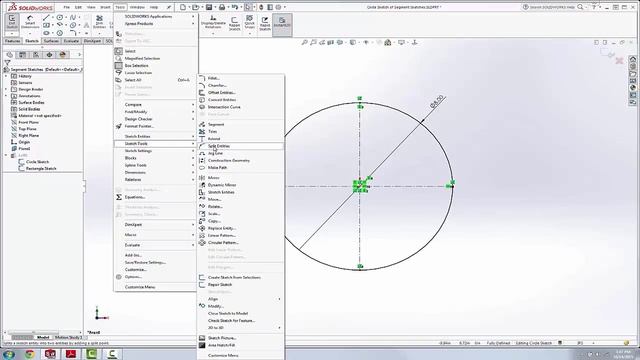This screenshot has height=360, width=640.
Task: Open Exit Sketch dropdown arrow
Action: (x=12, y=33)
